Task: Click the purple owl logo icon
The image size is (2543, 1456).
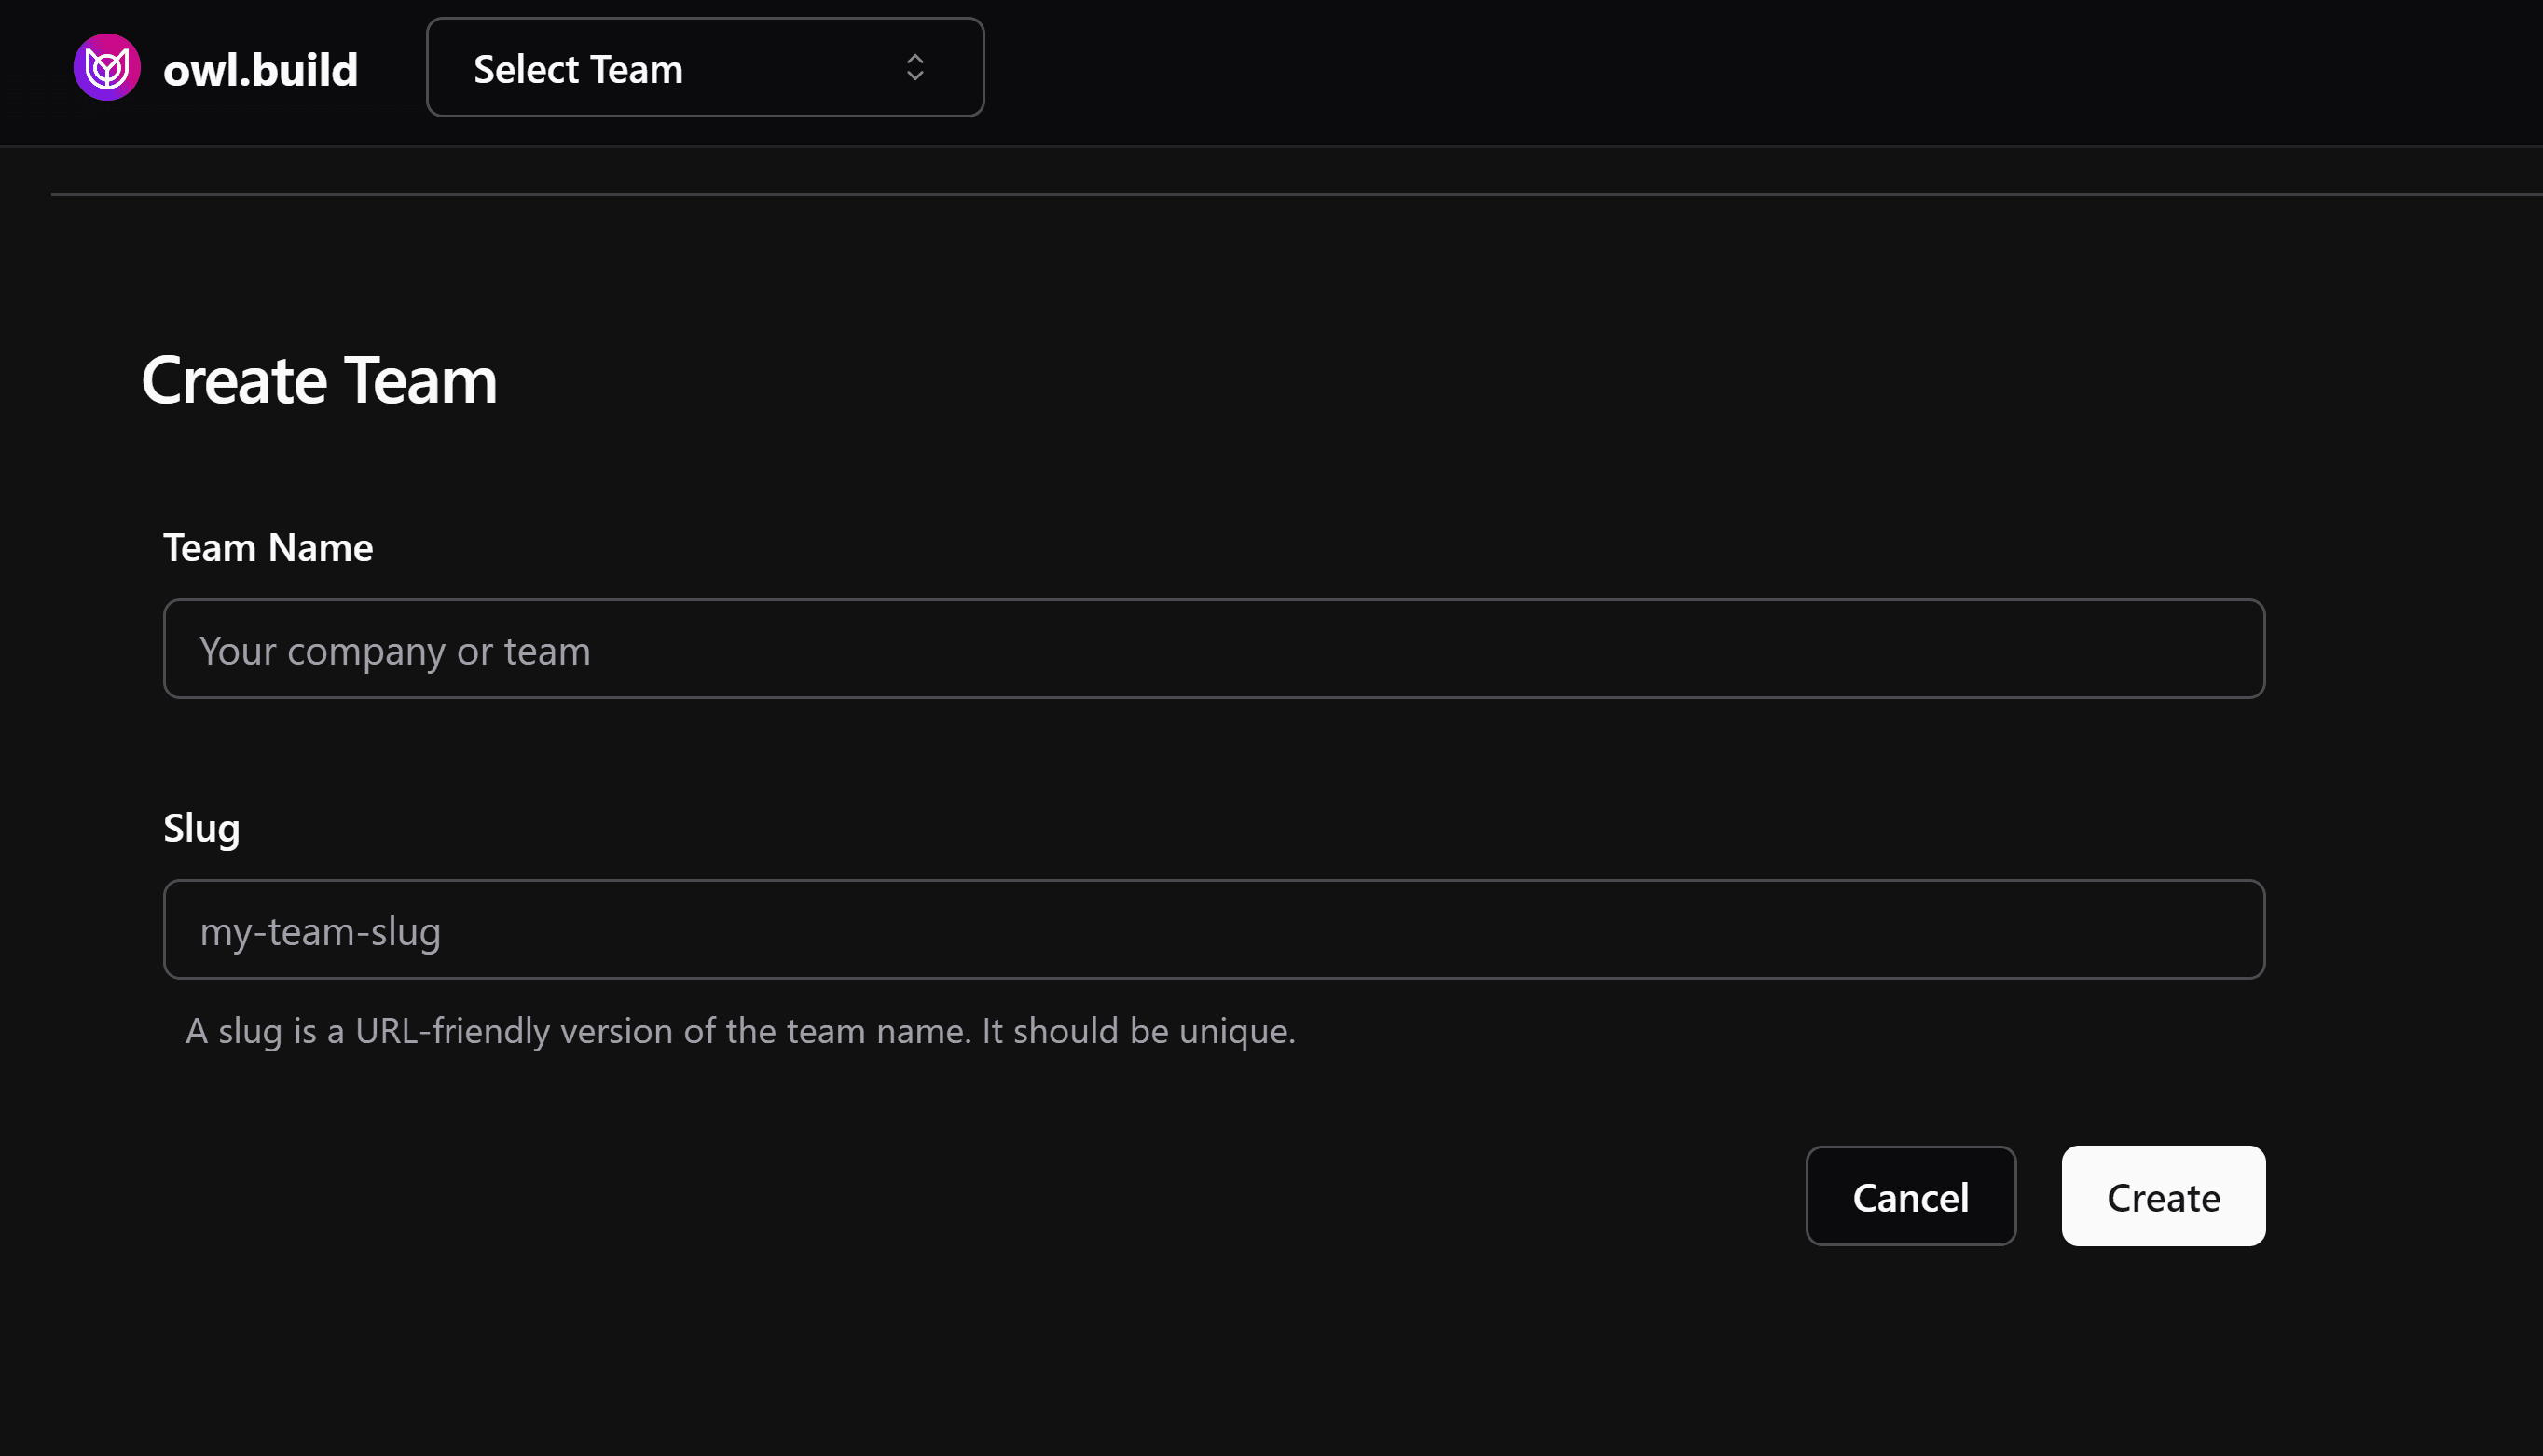Action: [x=107, y=68]
